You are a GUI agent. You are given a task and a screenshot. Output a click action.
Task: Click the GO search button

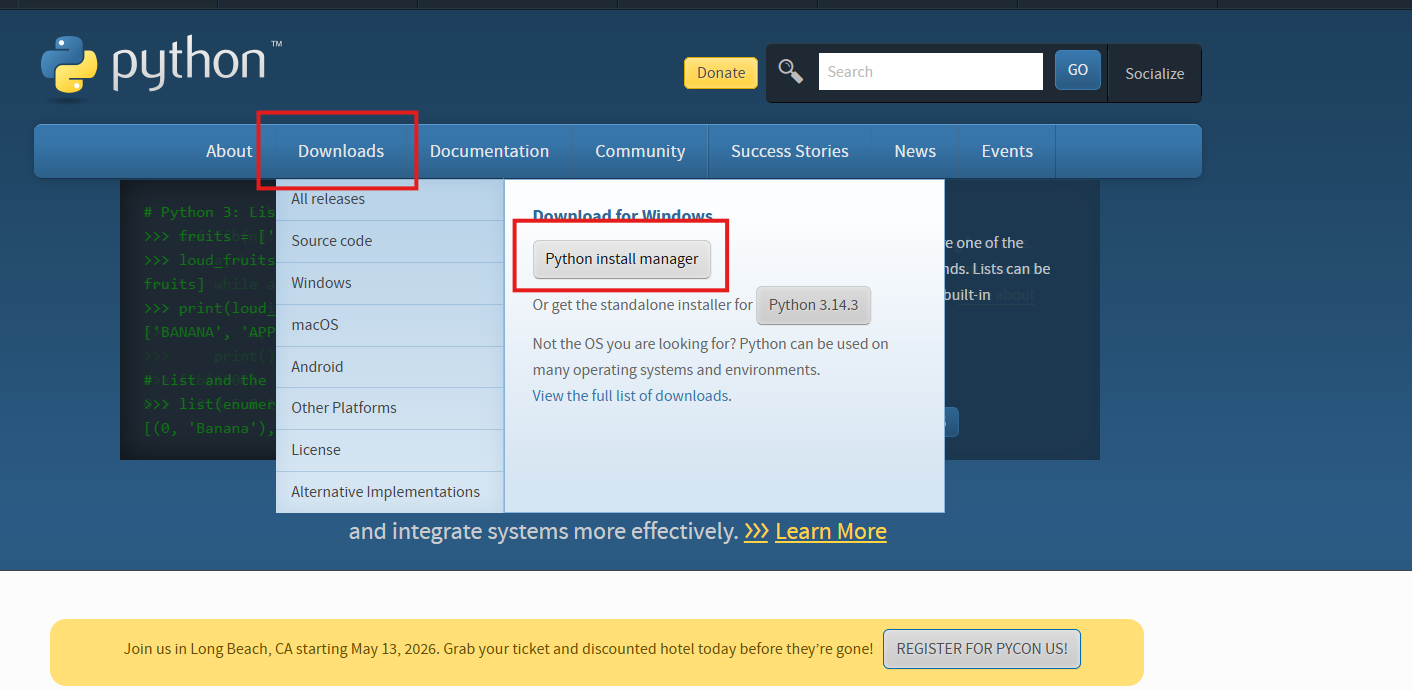pyautogui.click(x=1078, y=70)
